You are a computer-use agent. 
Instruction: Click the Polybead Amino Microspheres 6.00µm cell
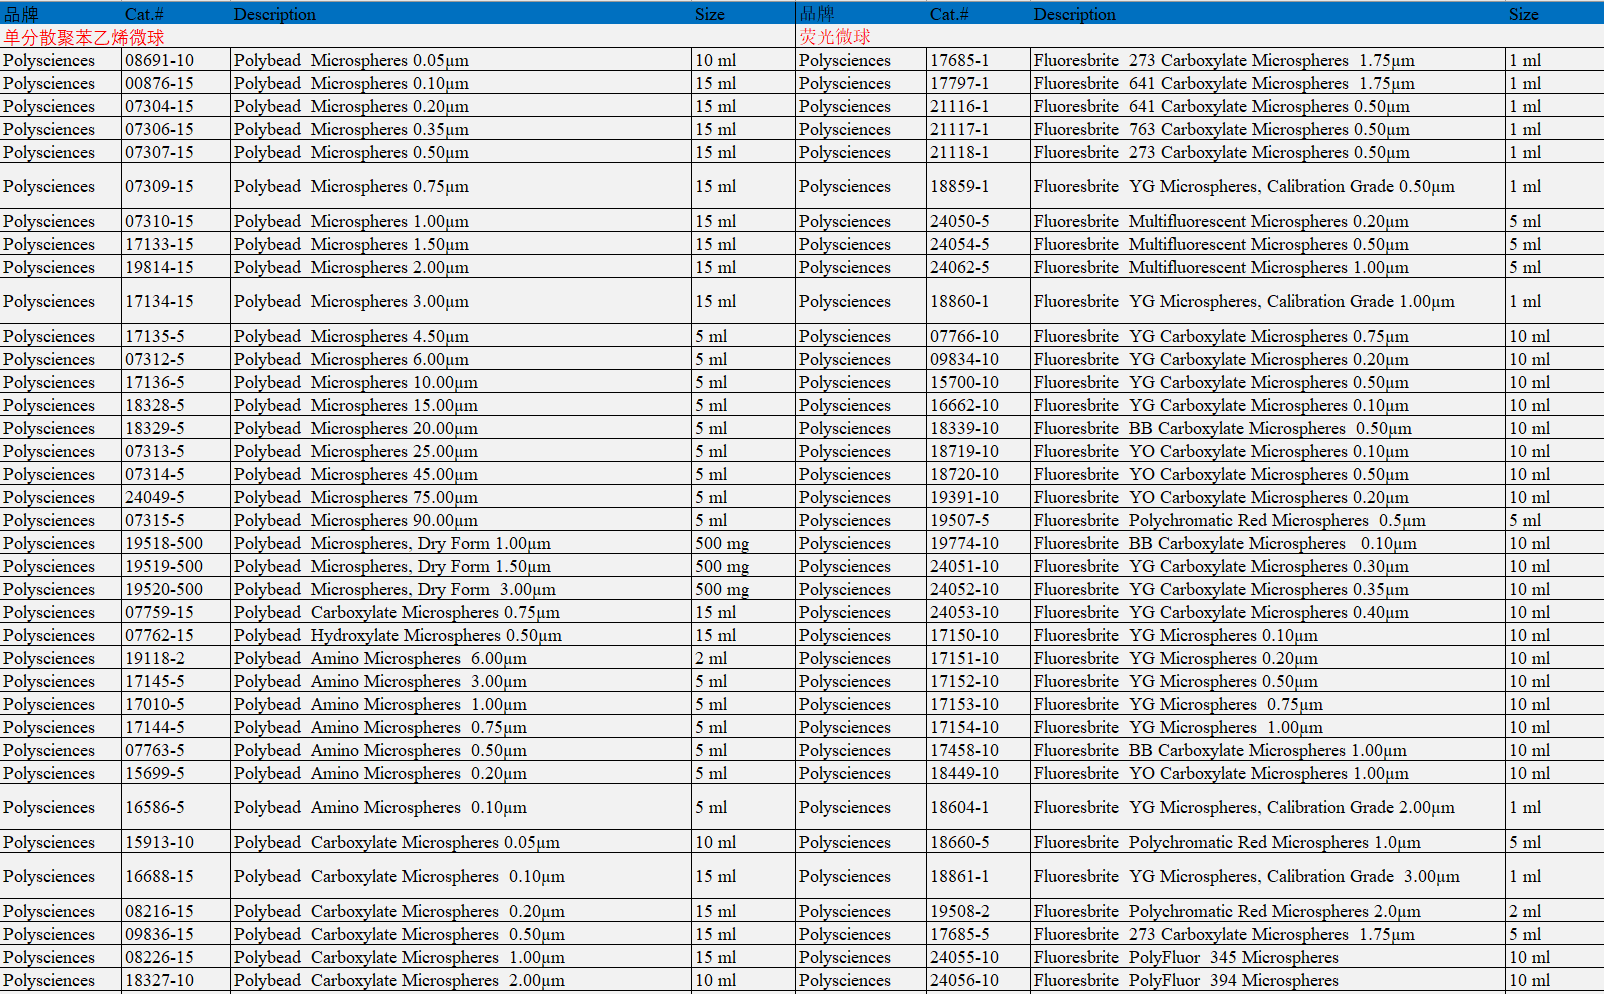click(x=380, y=658)
